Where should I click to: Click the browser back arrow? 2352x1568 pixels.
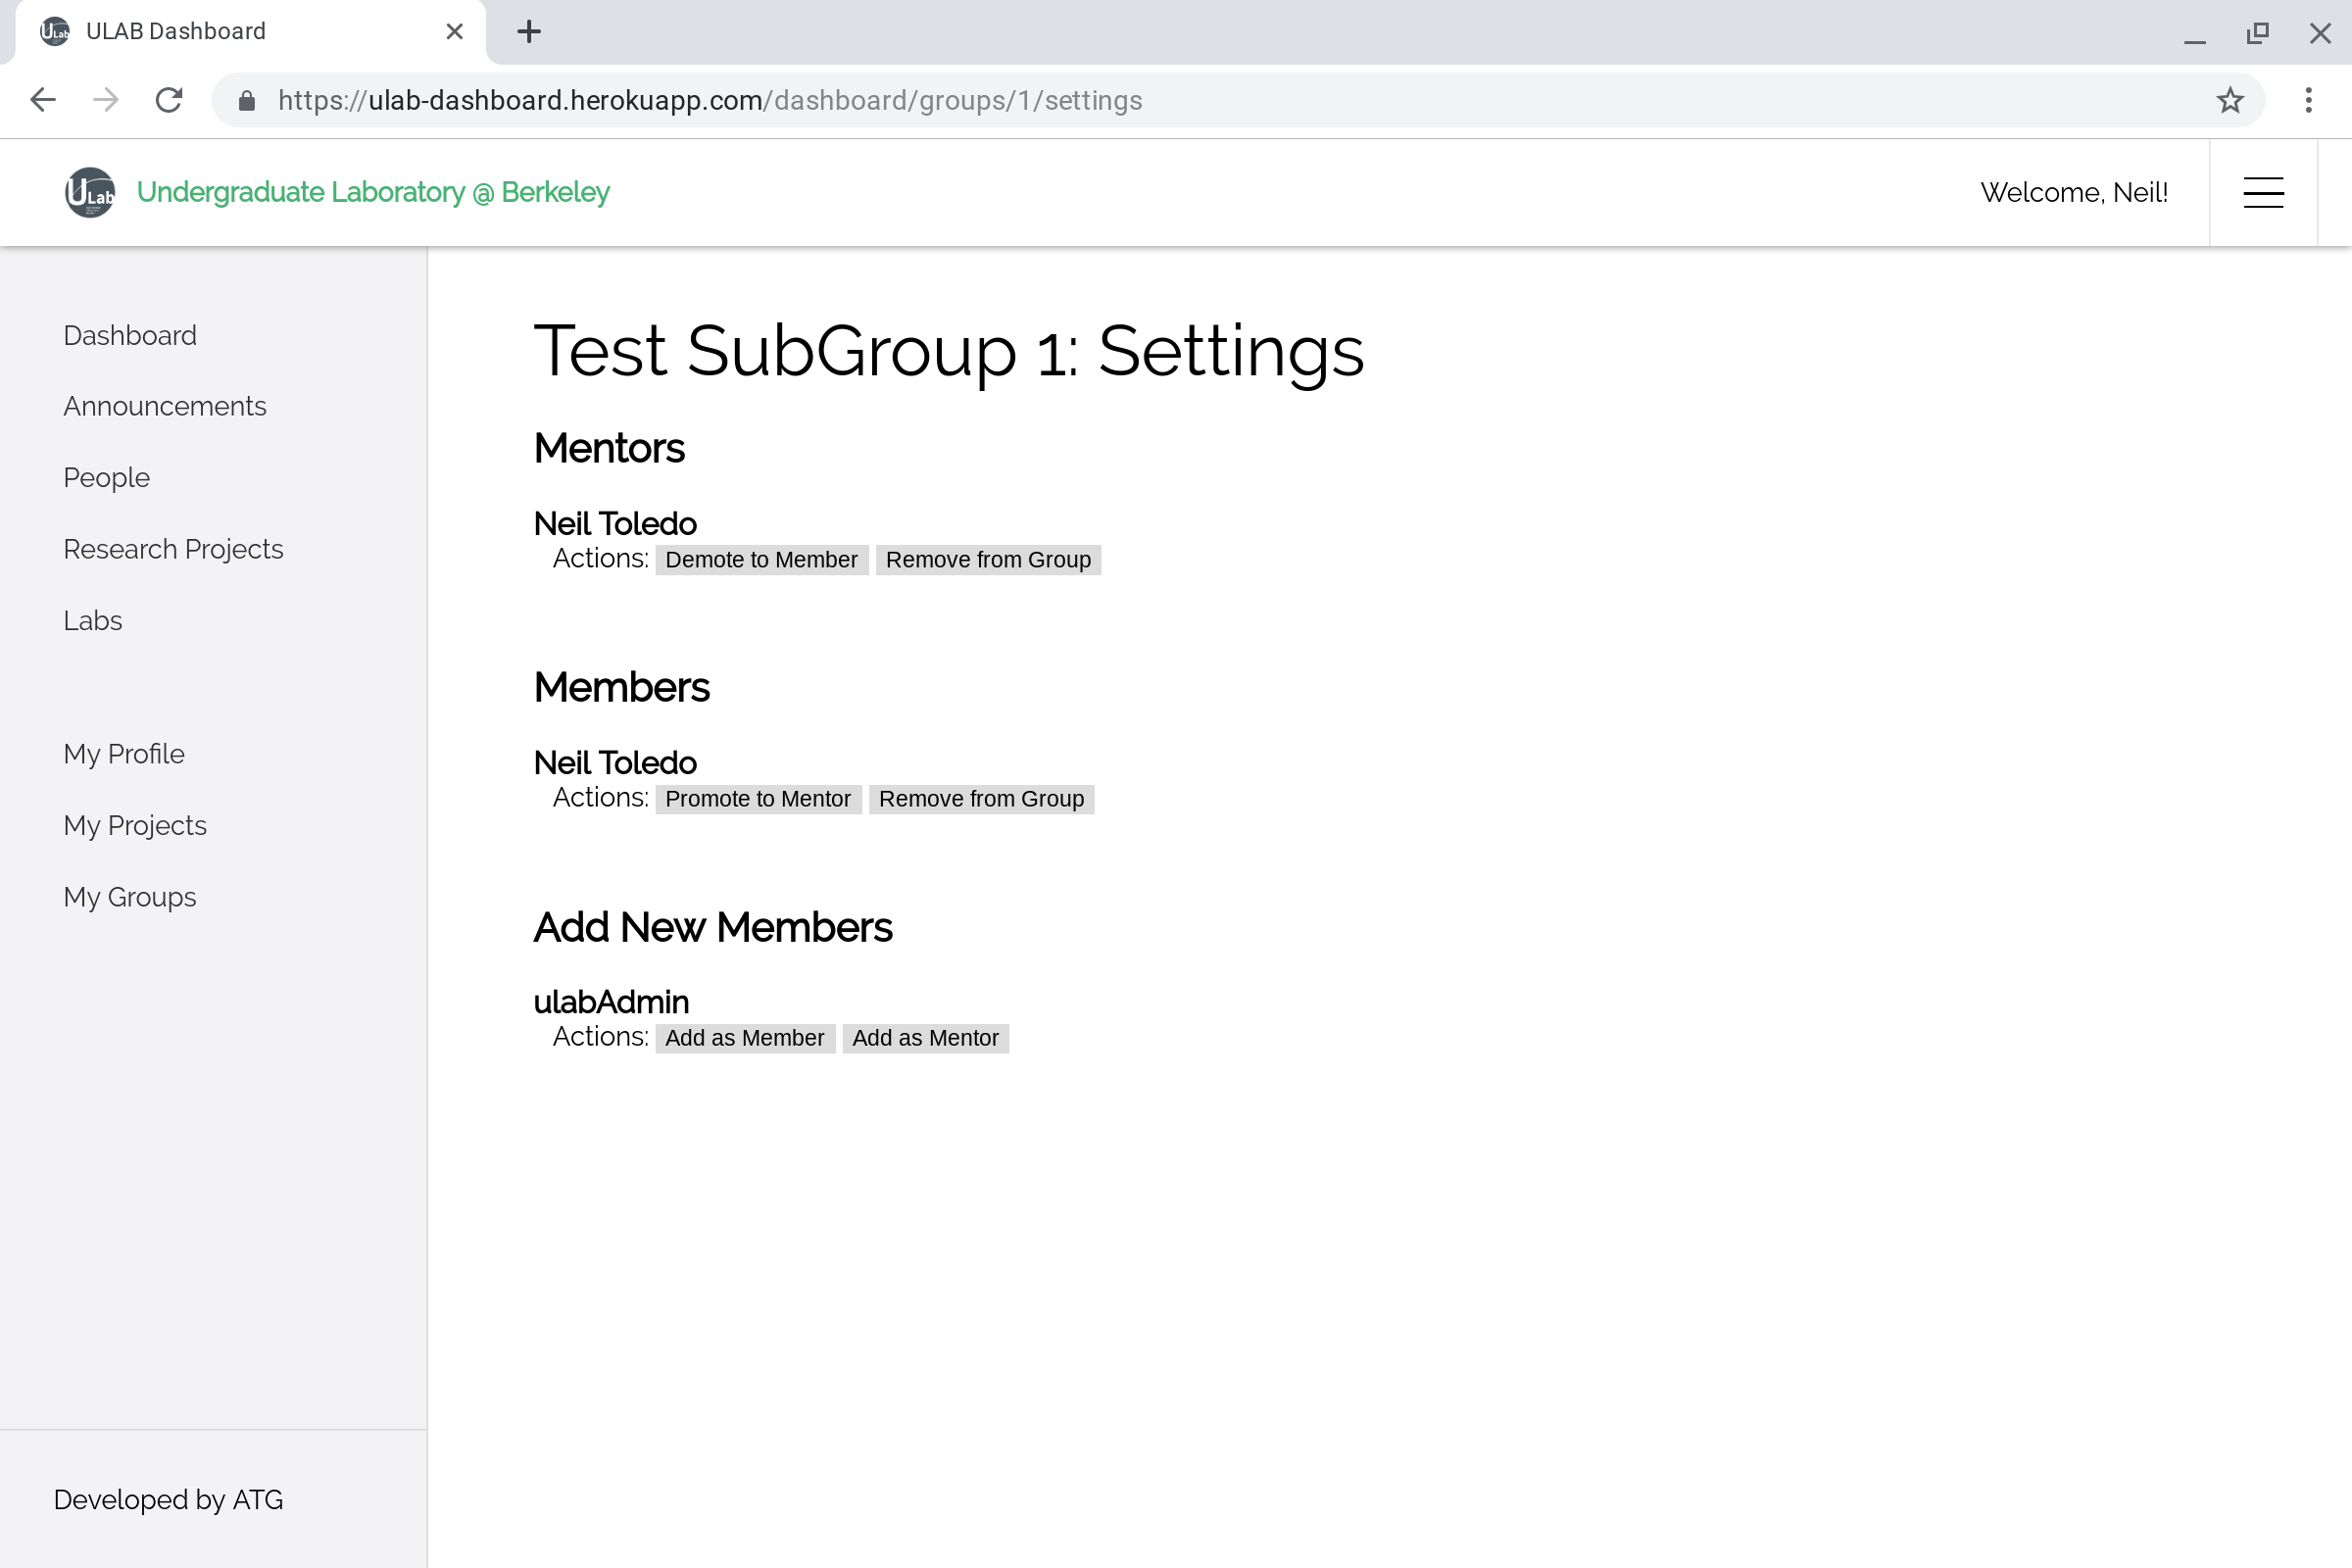tap(43, 100)
